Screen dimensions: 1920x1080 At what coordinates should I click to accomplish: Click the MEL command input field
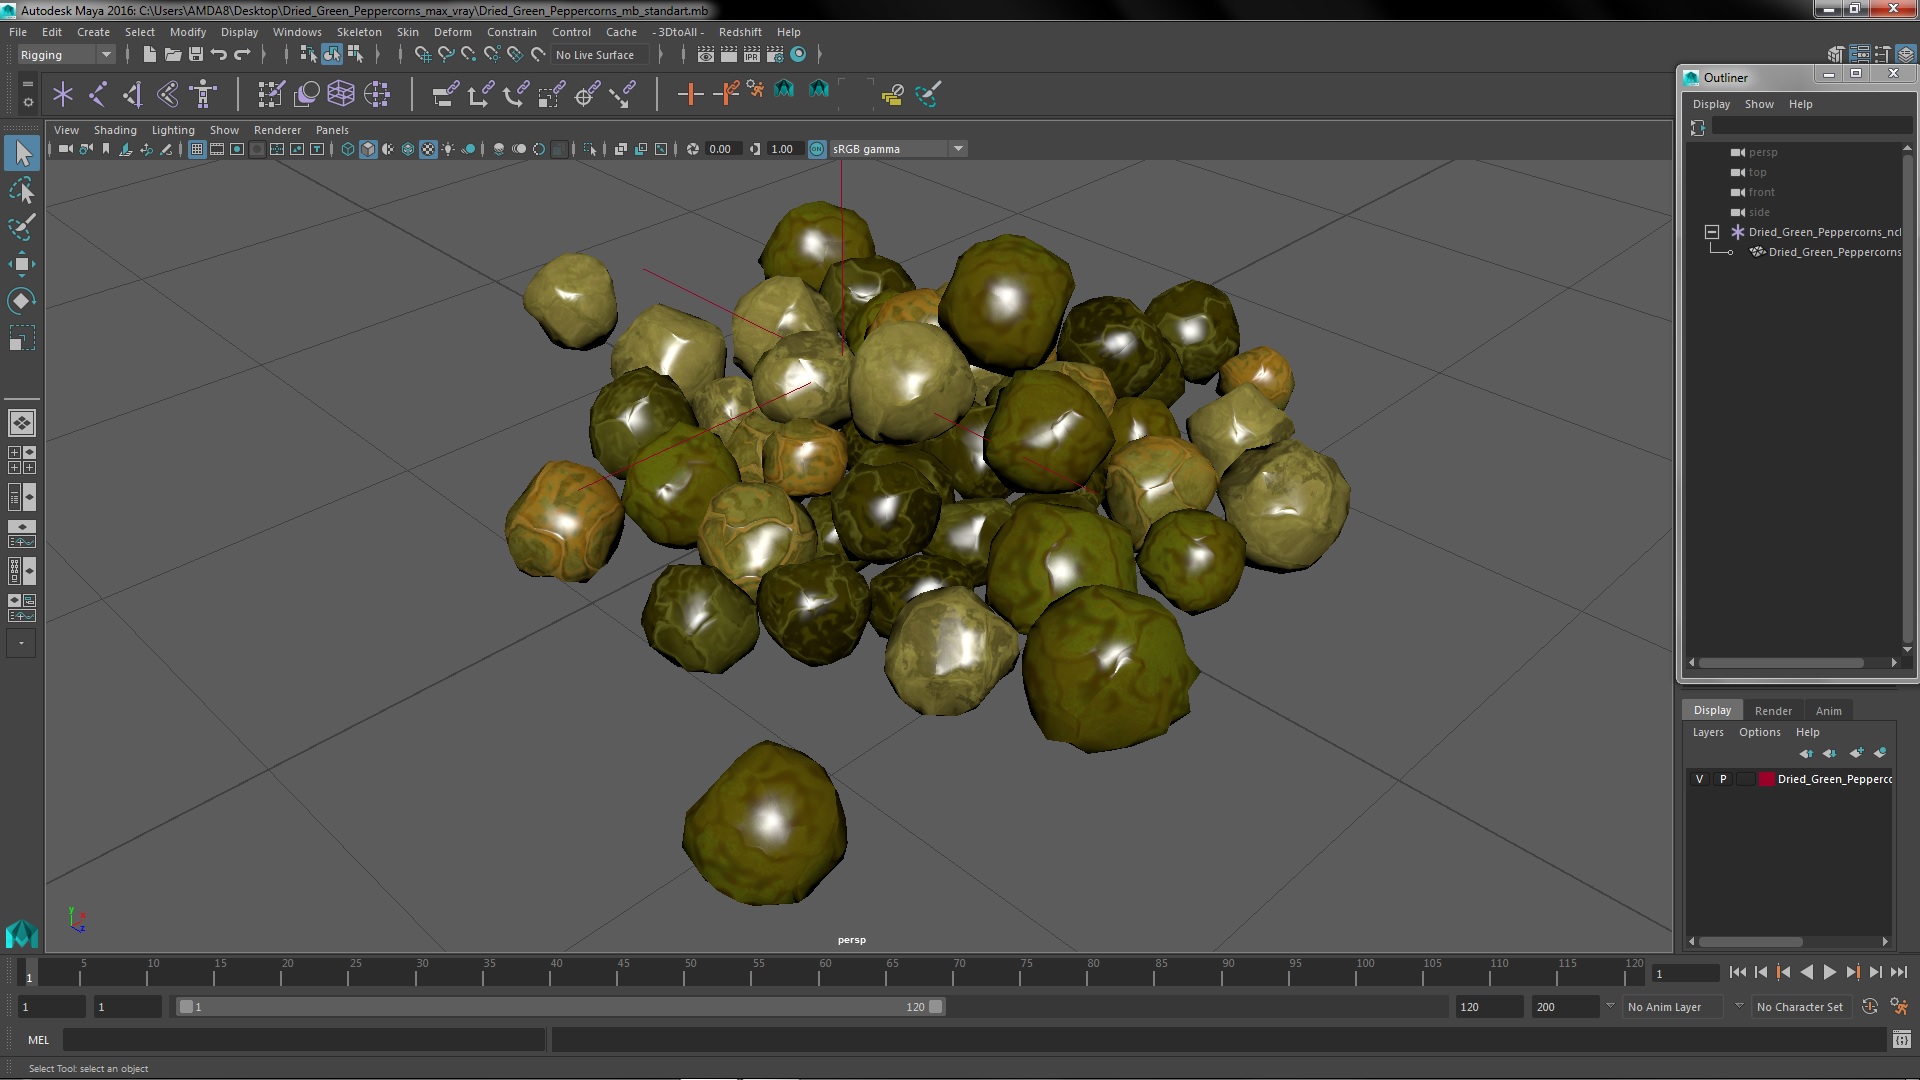click(x=304, y=1040)
